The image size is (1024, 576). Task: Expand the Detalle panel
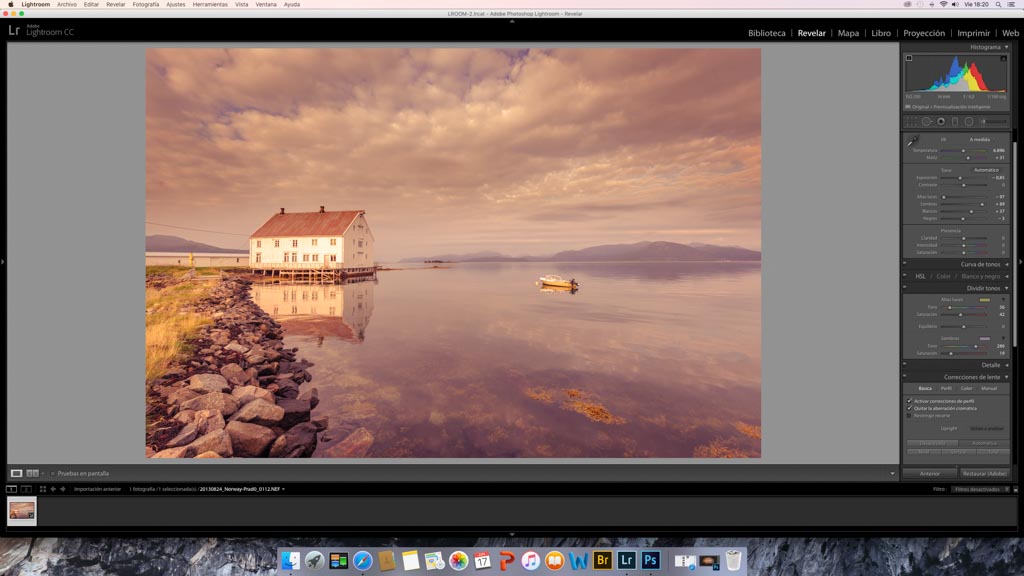pos(990,365)
